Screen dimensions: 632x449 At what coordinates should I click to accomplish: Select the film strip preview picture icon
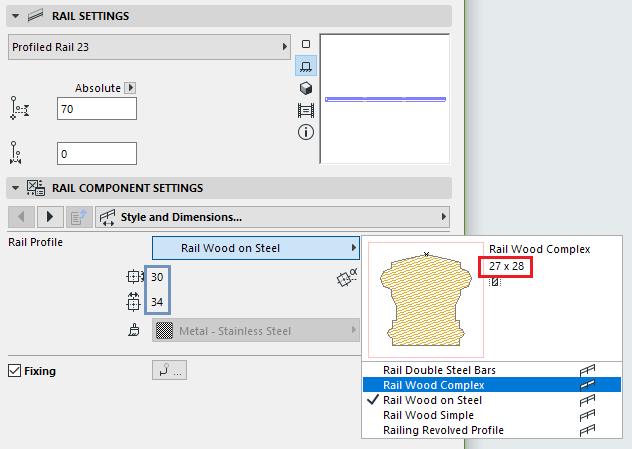[x=306, y=110]
